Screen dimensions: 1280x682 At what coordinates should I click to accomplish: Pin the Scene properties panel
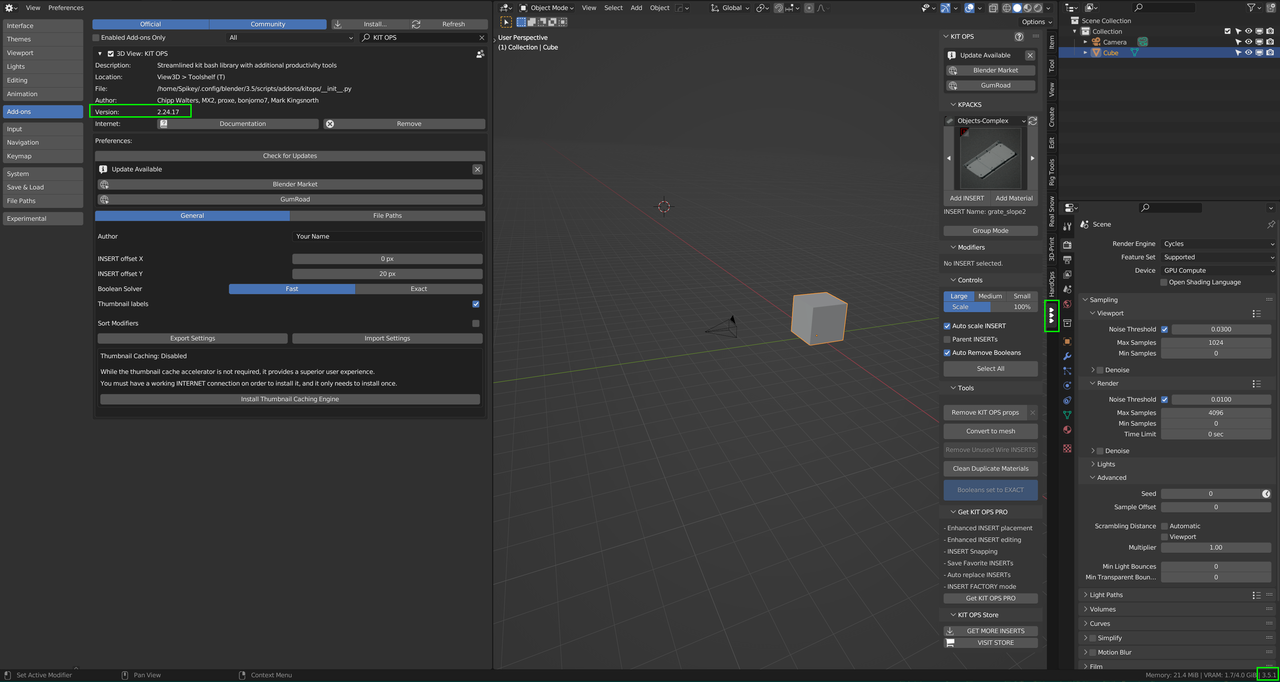pyautogui.click(x=1270, y=224)
